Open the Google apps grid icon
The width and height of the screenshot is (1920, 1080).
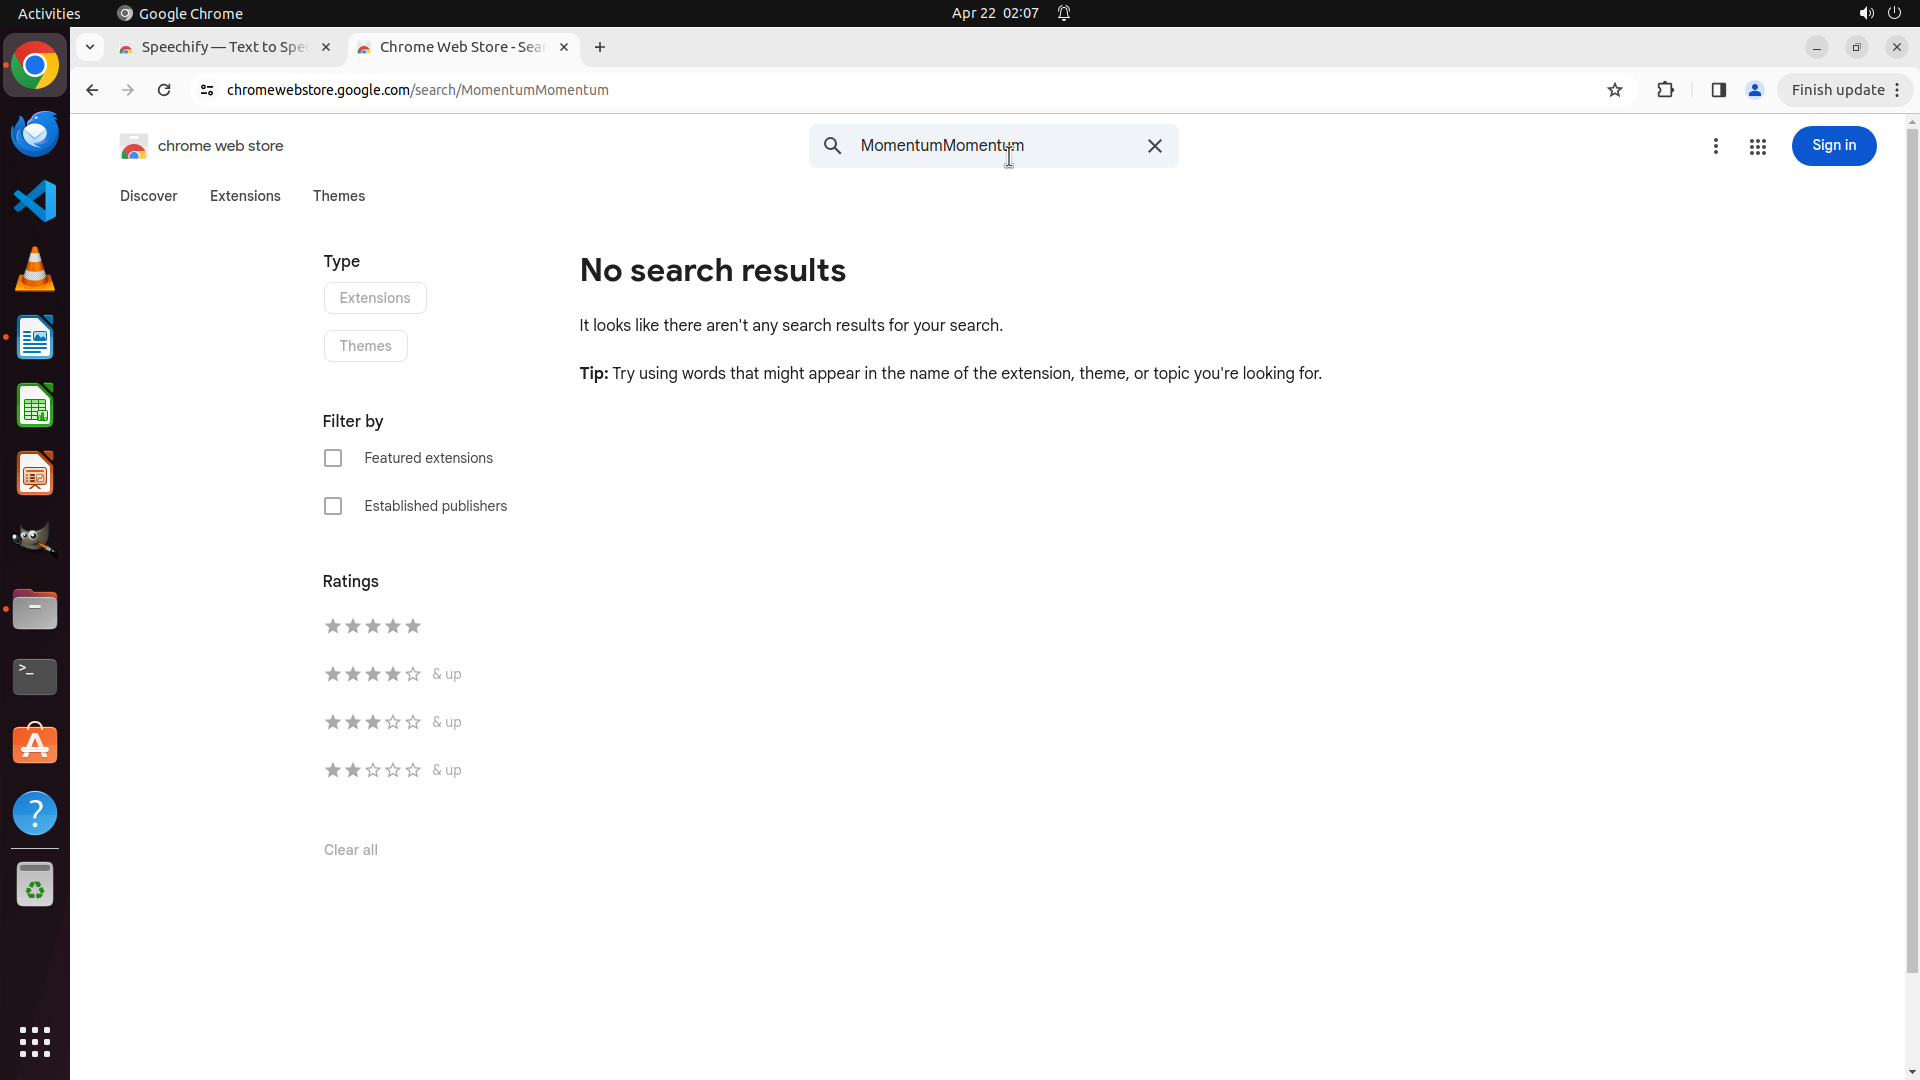coord(1757,147)
